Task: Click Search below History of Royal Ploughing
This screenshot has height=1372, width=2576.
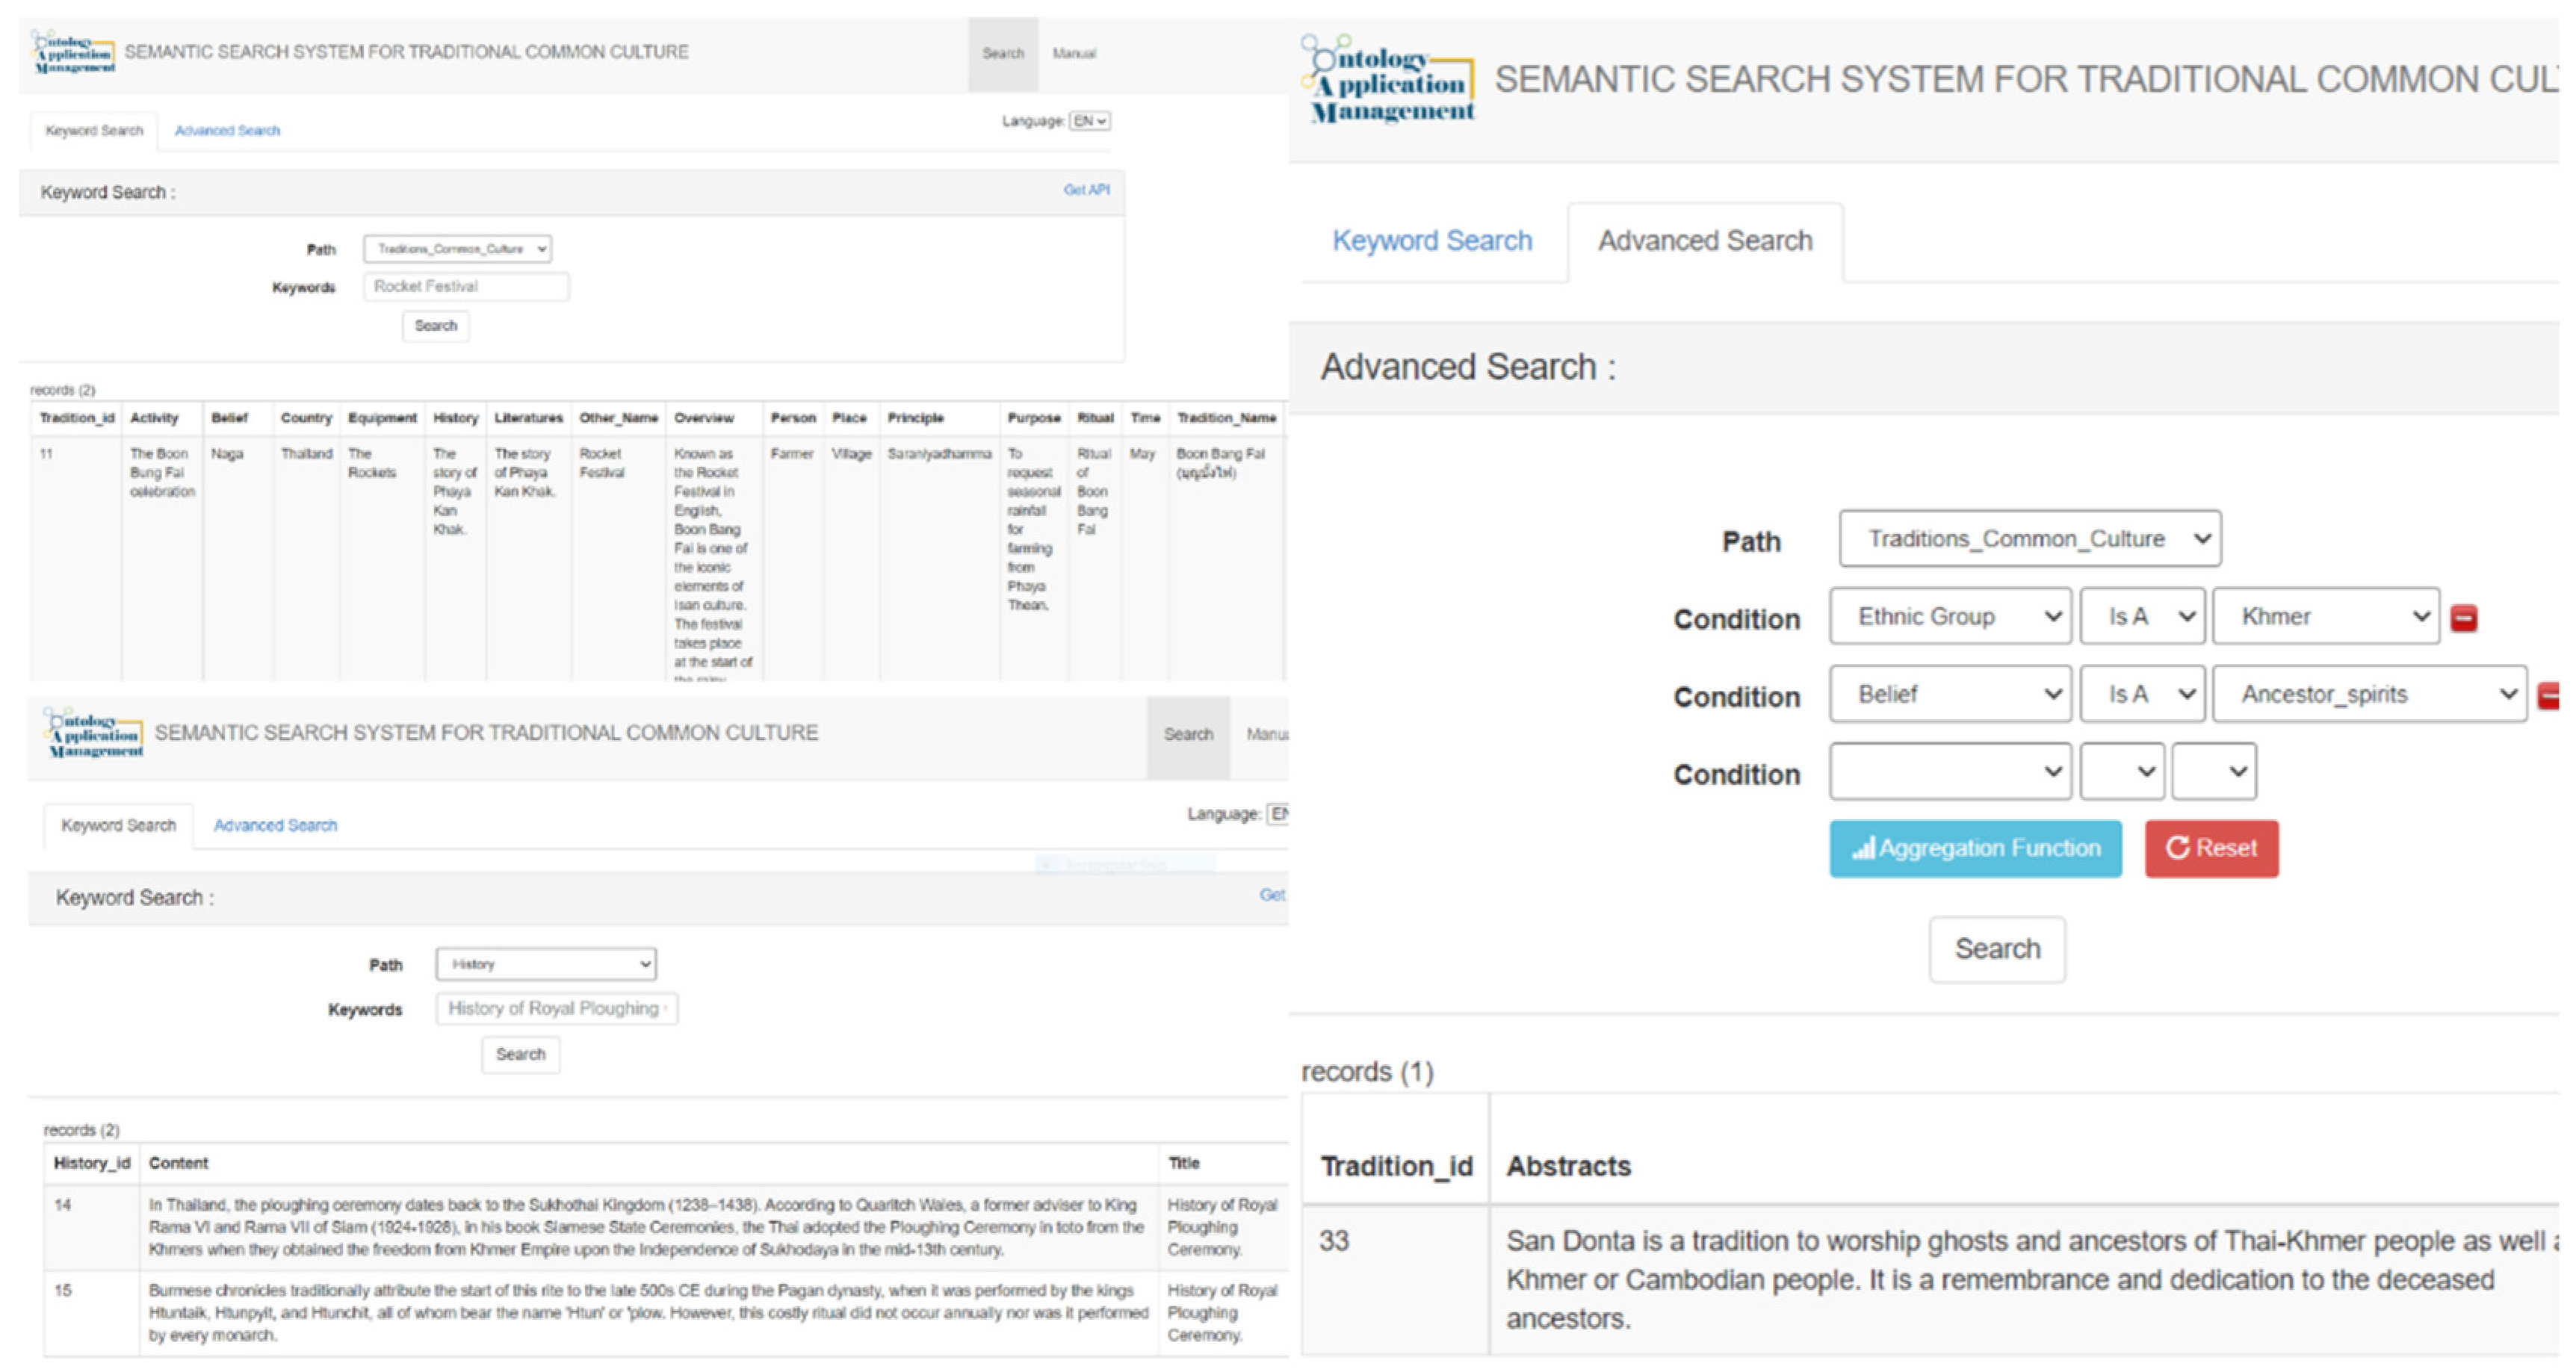Action: (520, 1054)
